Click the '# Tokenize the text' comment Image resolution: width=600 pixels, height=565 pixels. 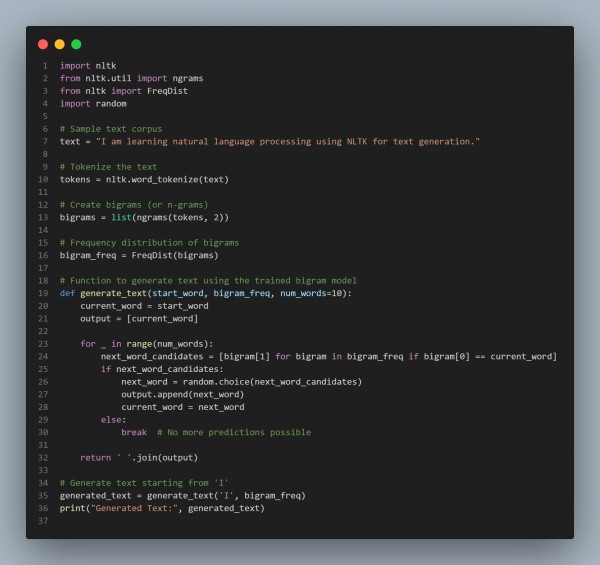click(x=108, y=167)
